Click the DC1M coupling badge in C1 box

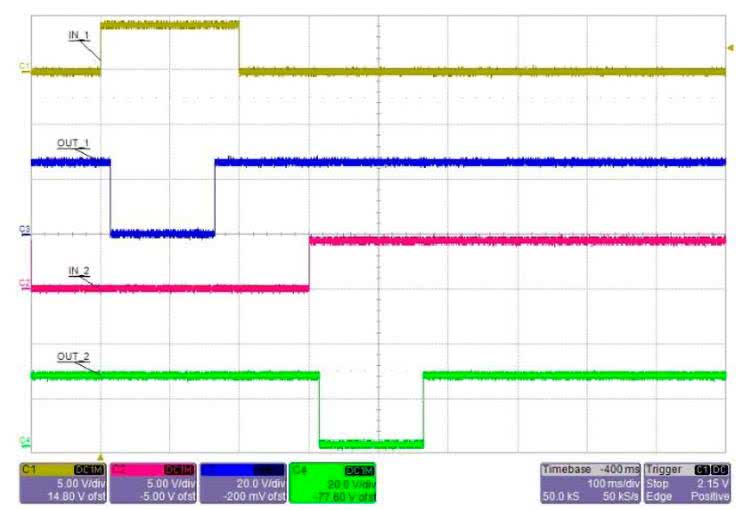pyautogui.click(x=87, y=469)
